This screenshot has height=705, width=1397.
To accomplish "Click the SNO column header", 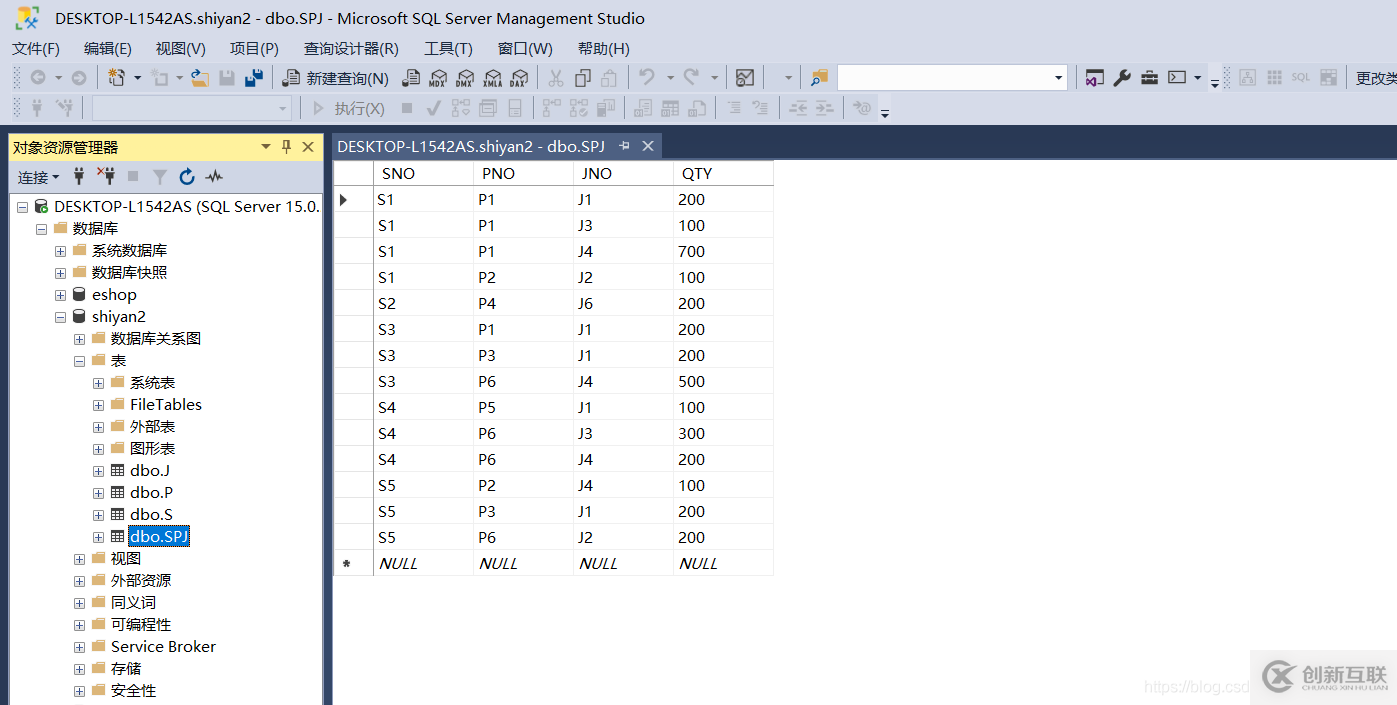I will pyautogui.click(x=423, y=173).
